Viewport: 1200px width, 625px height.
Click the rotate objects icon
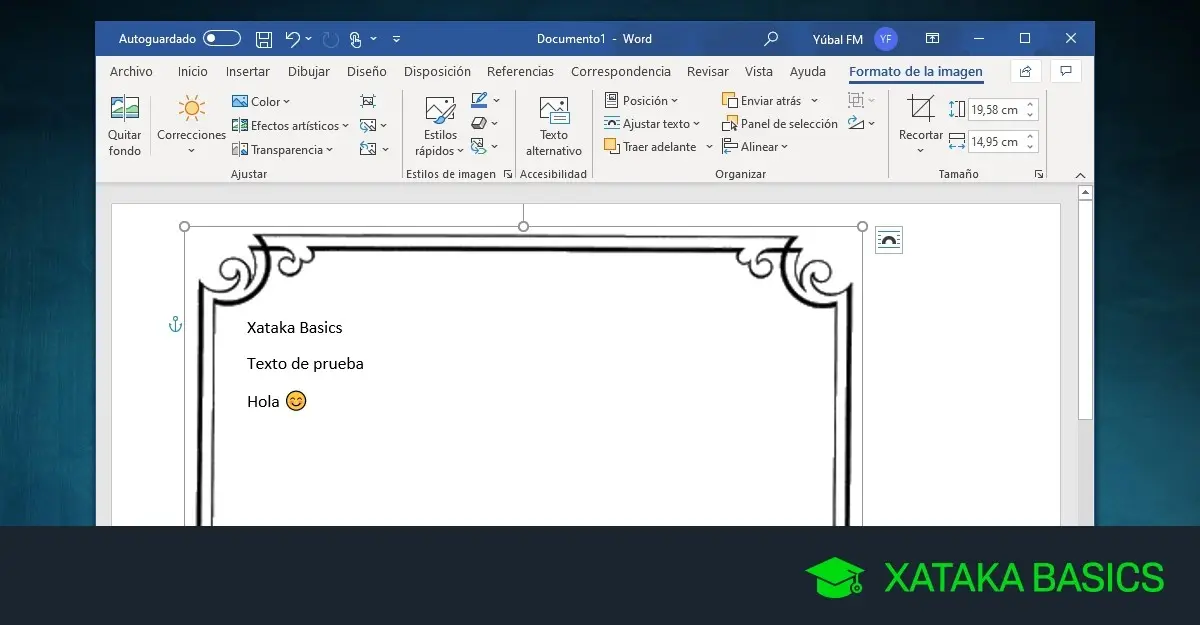pyautogui.click(x=855, y=123)
